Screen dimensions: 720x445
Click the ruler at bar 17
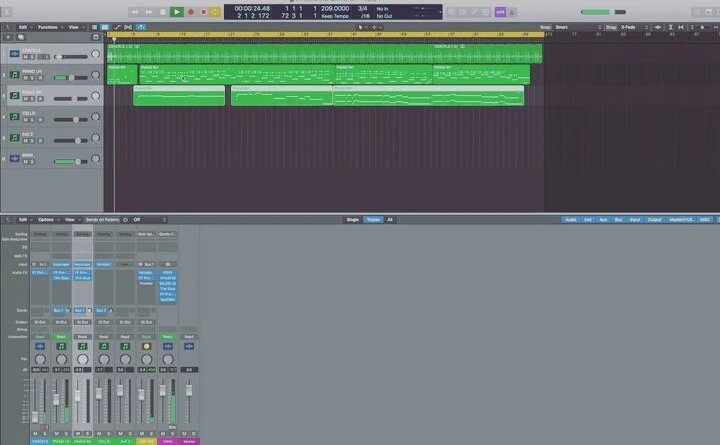click(x=207, y=34)
